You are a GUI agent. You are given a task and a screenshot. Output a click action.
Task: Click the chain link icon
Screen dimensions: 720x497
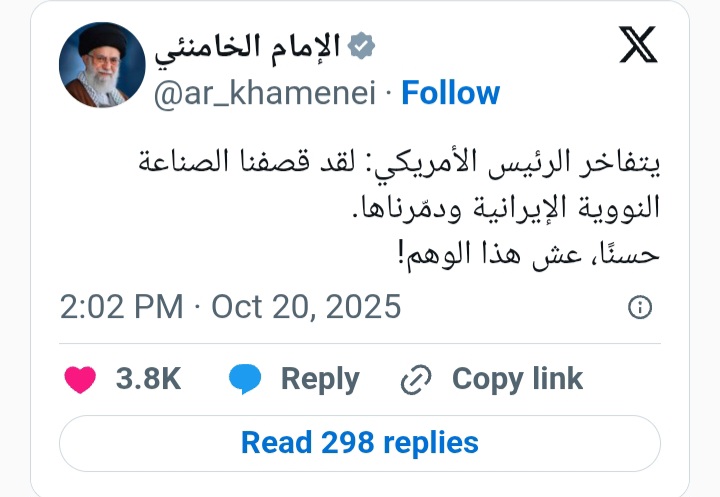pos(414,380)
